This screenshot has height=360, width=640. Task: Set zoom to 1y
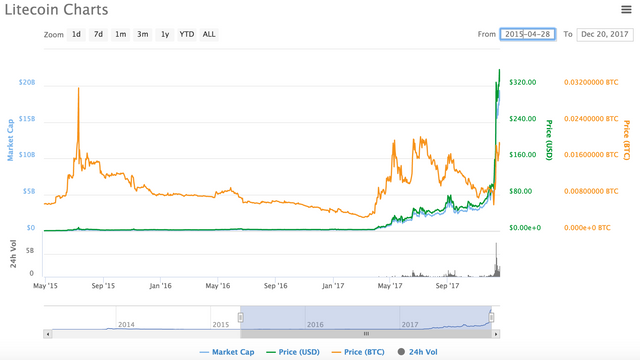(165, 34)
